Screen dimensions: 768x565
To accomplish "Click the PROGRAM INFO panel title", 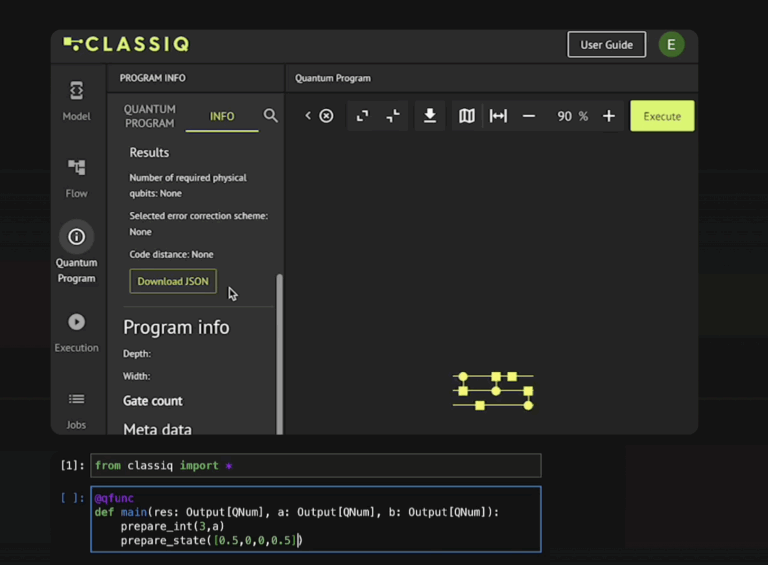I will tap(153, 78).
